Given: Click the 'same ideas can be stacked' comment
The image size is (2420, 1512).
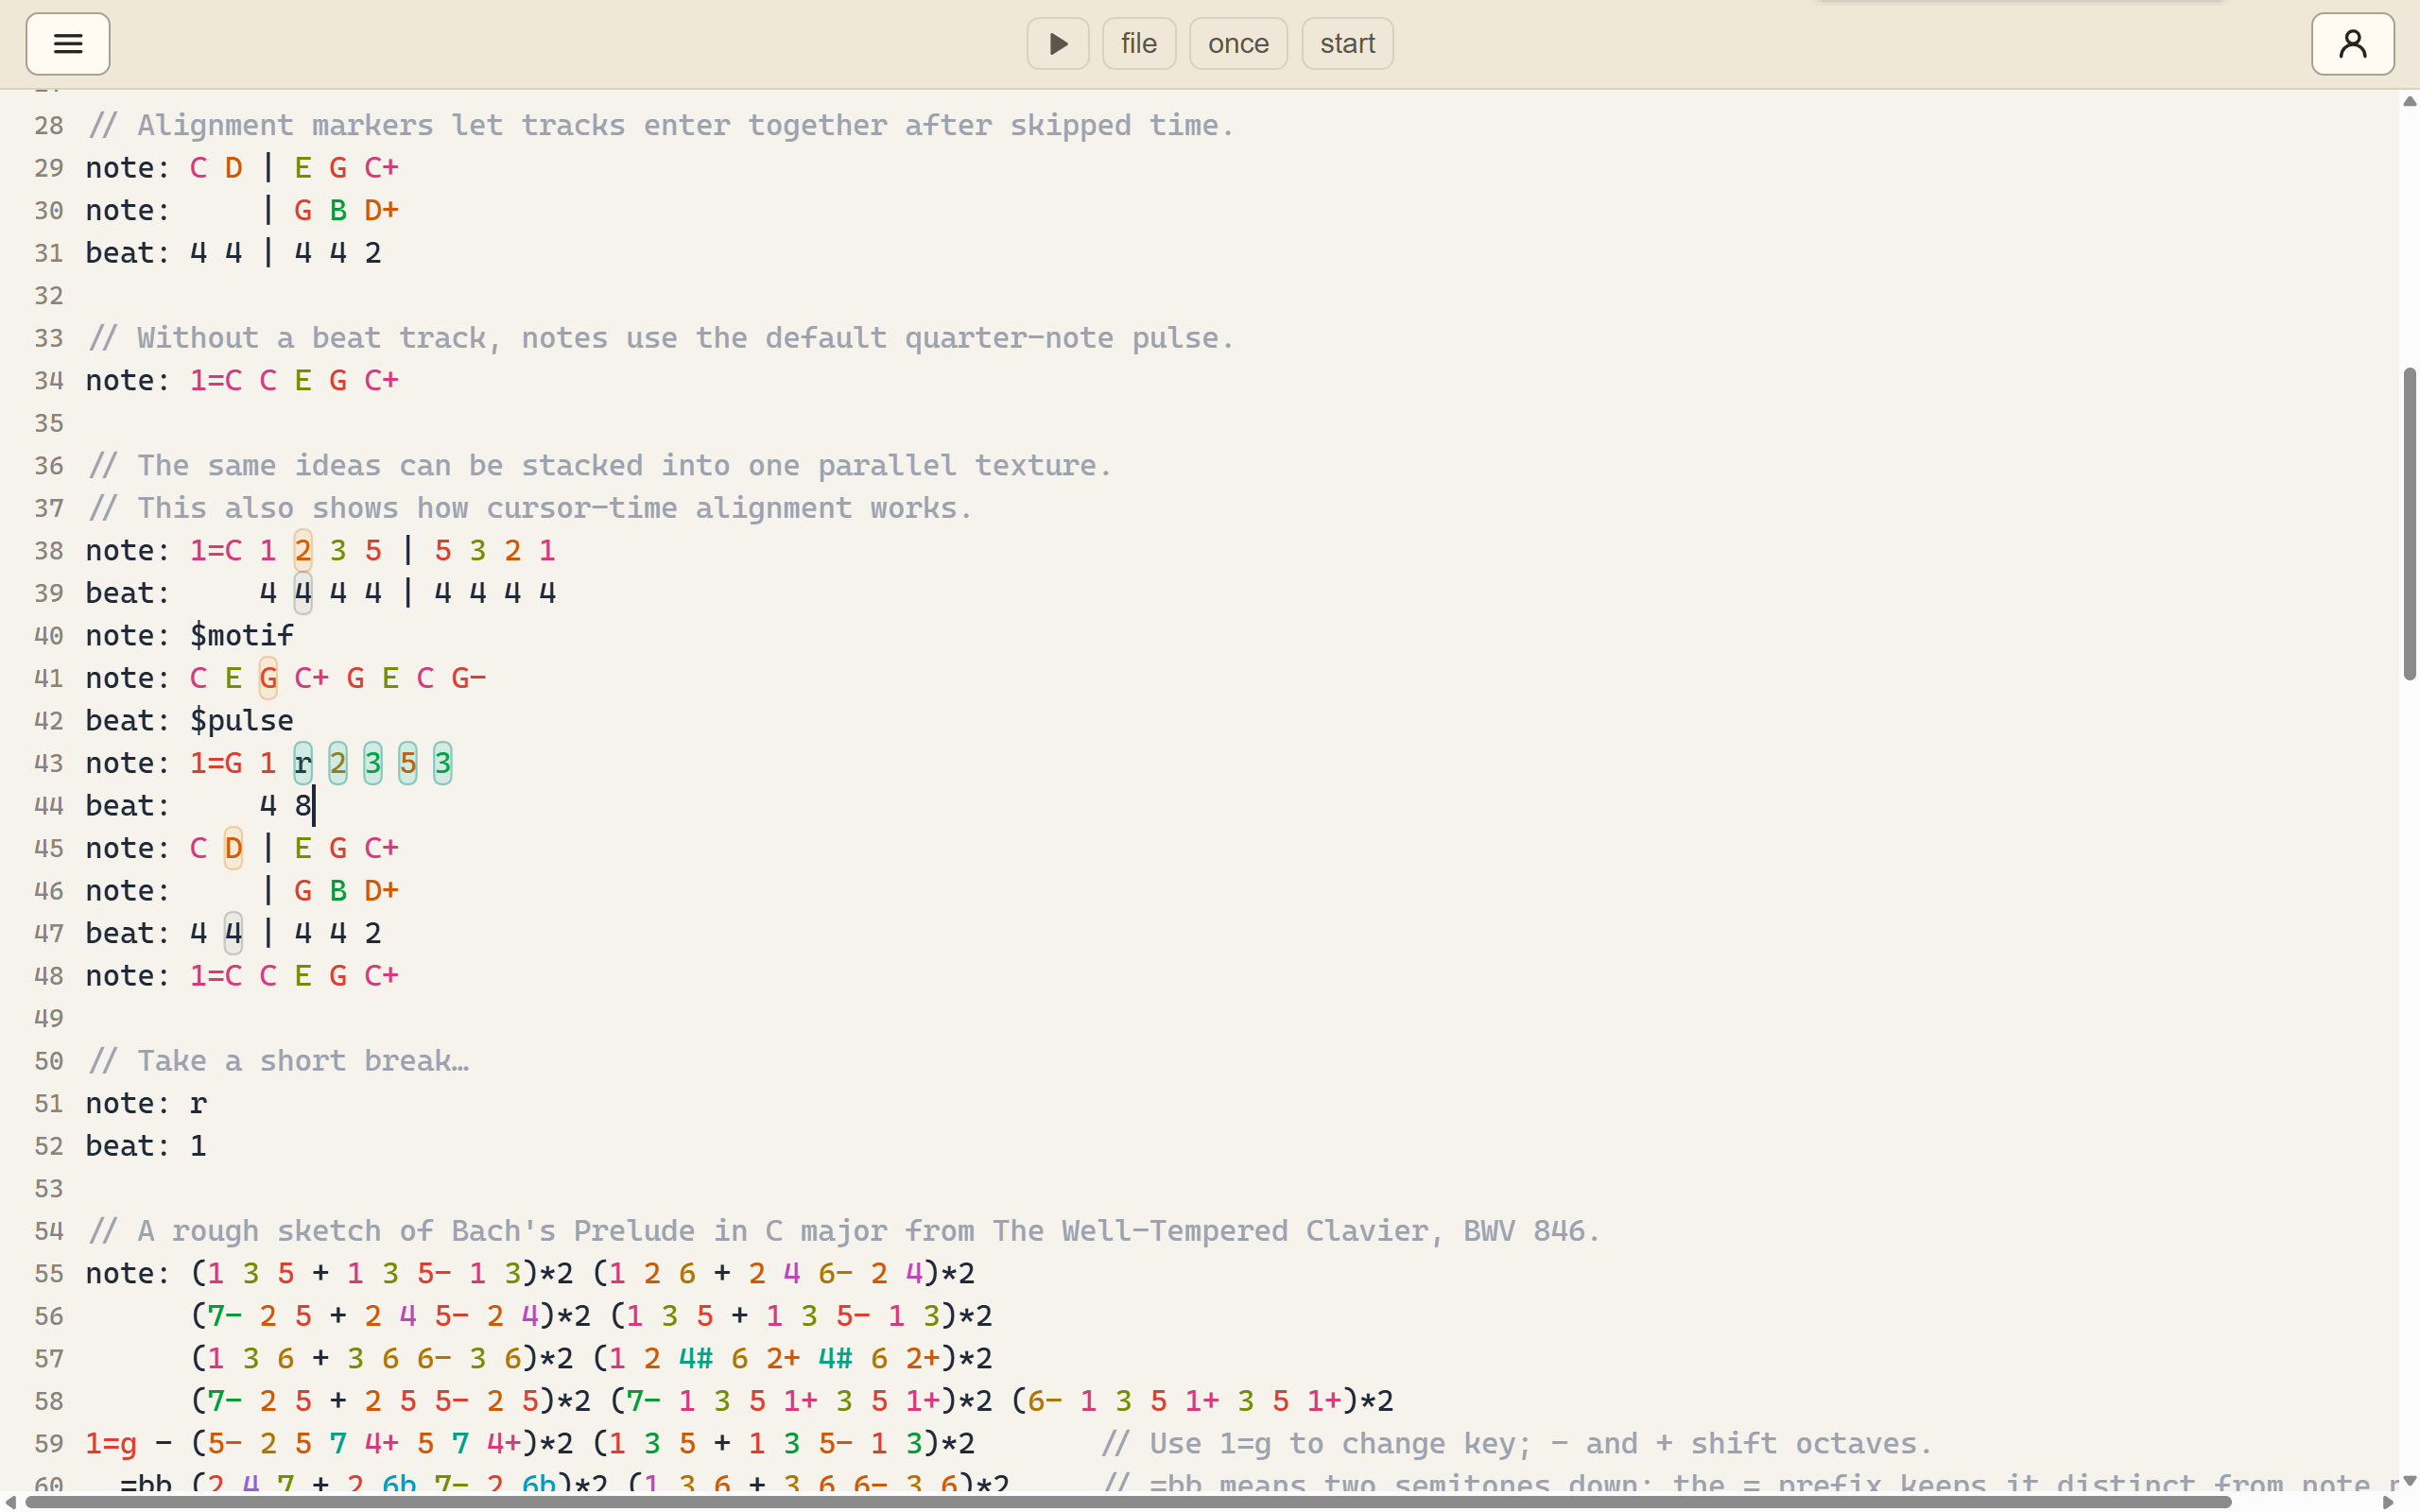Looking at the screenshot, I should point(600,466).
